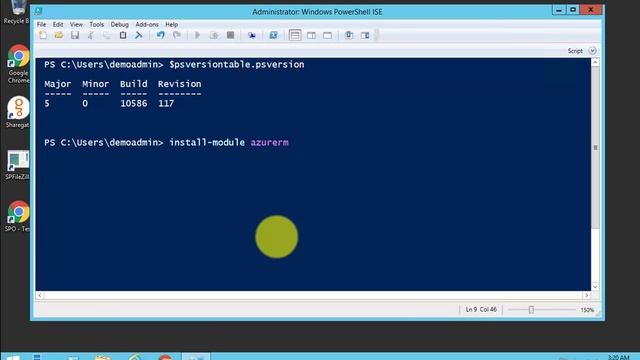Click the vertical scrollbar thumb in console
The height and width of the screenshot is (360, 640).
coord(595,147)
